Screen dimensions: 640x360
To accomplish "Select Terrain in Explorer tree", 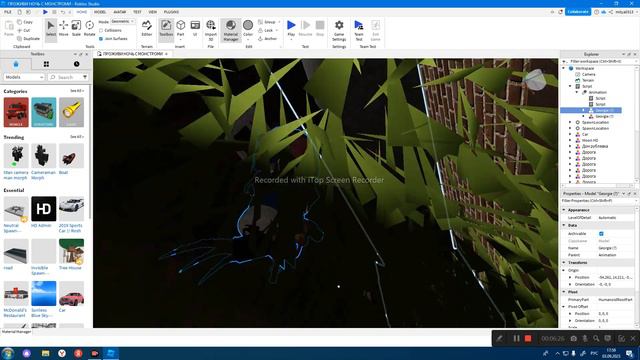I will (588, 80).
